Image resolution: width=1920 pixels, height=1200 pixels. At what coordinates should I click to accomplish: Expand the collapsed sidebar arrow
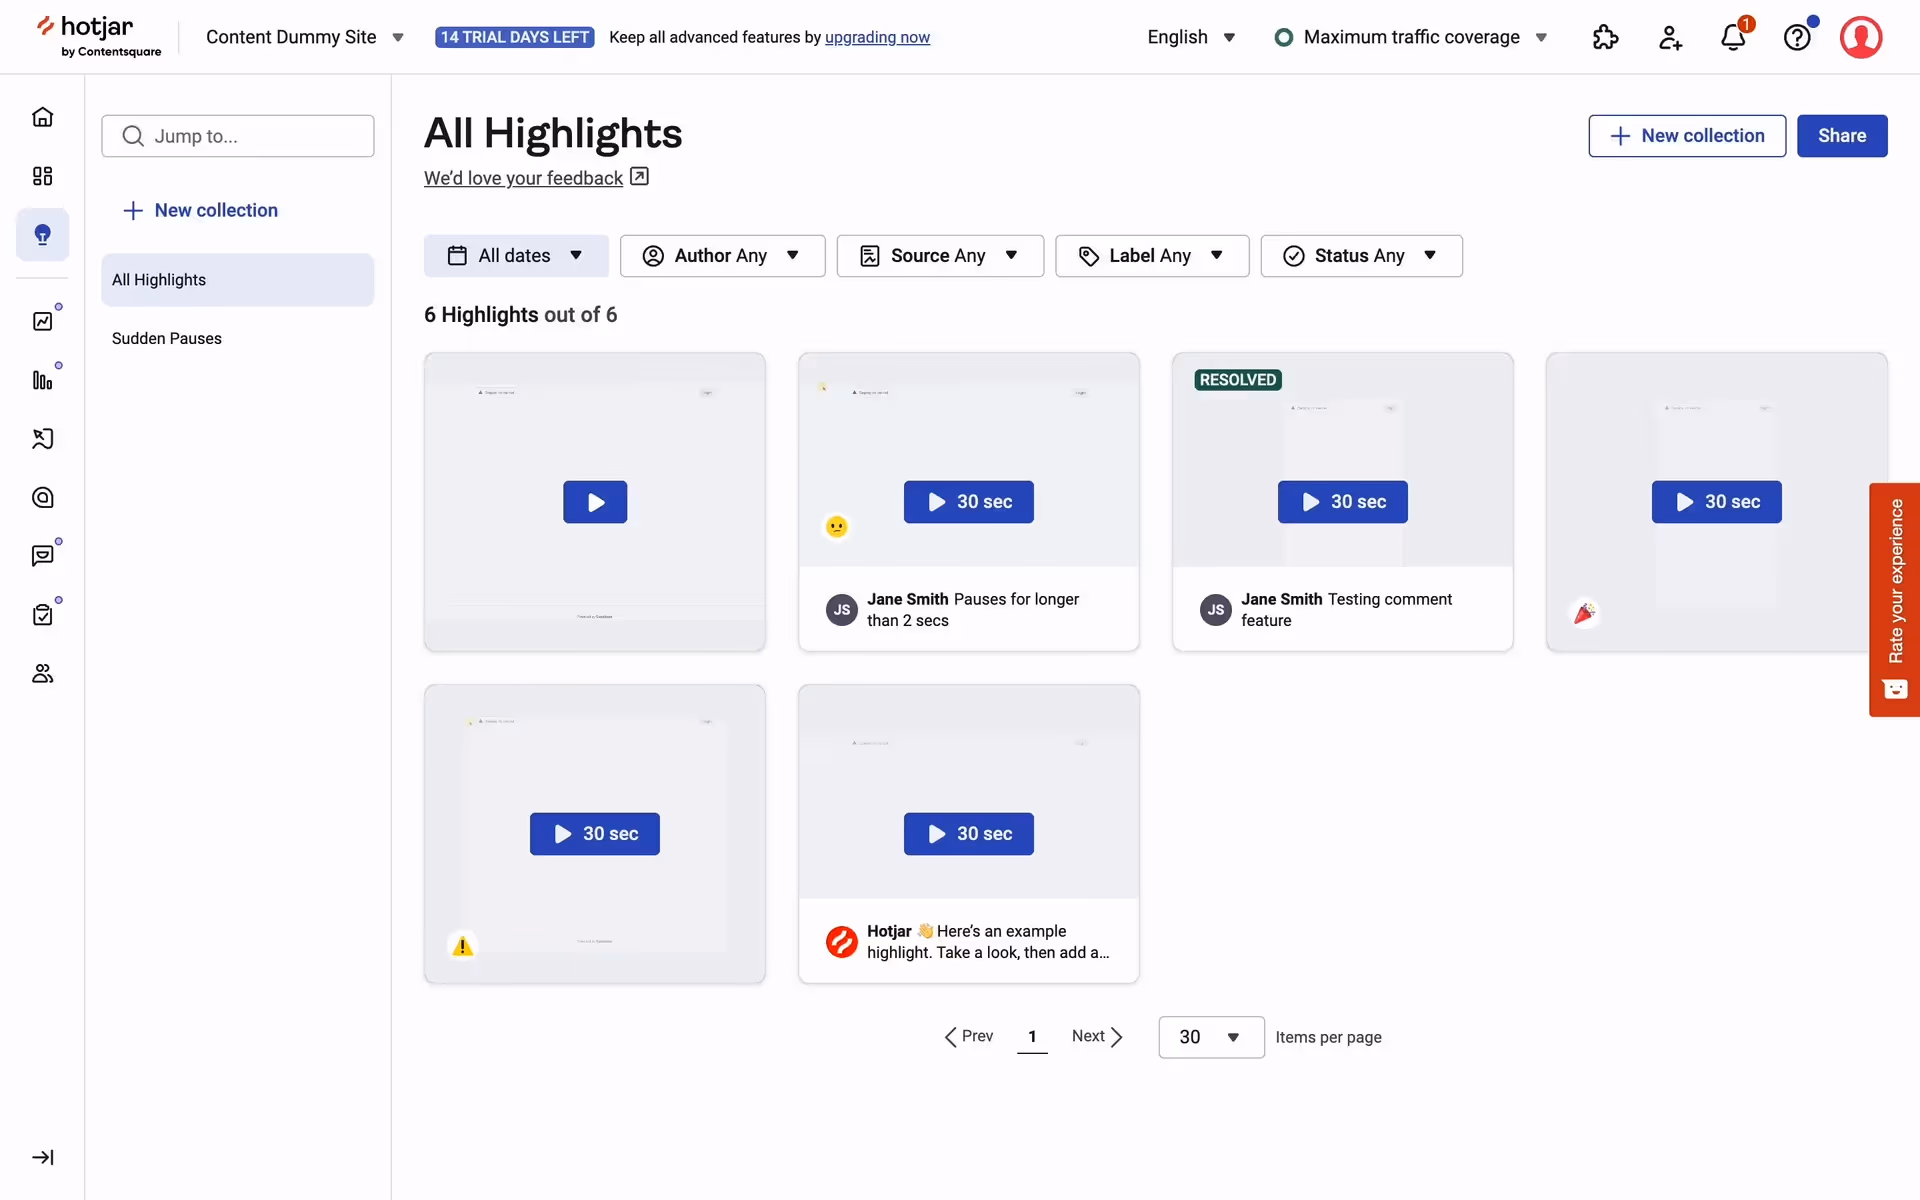pyautogui.click(x=42, y=1157)
